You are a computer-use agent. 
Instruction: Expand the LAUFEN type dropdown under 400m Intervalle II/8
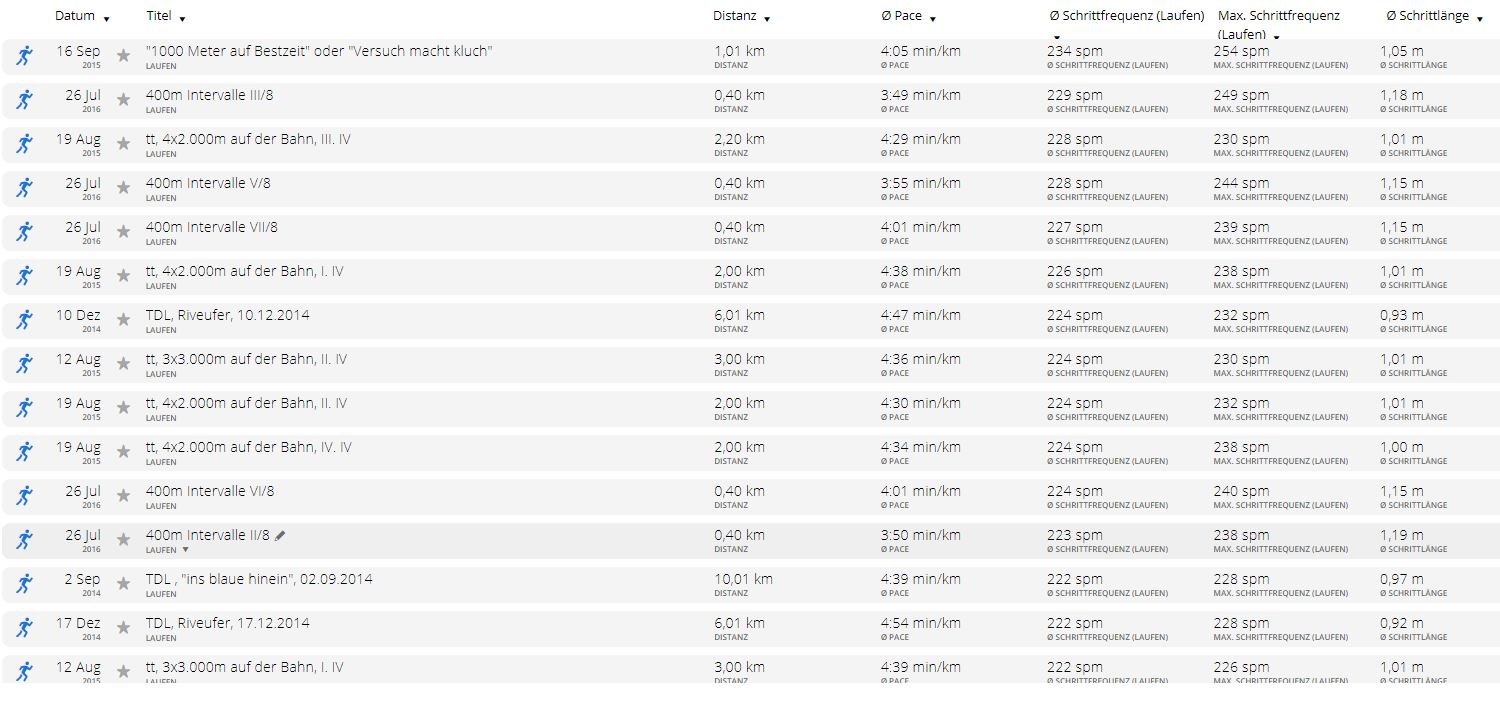pos(185,550)
